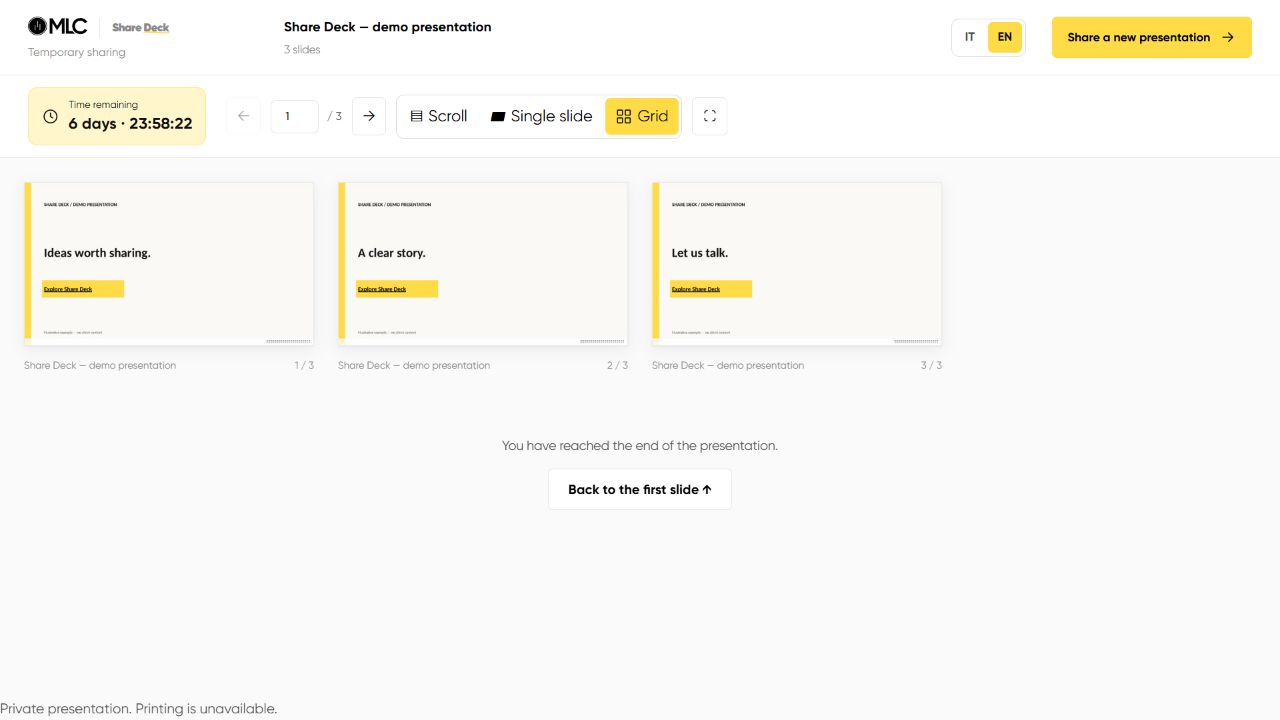Click the MLC logo

tap(57, 27)
